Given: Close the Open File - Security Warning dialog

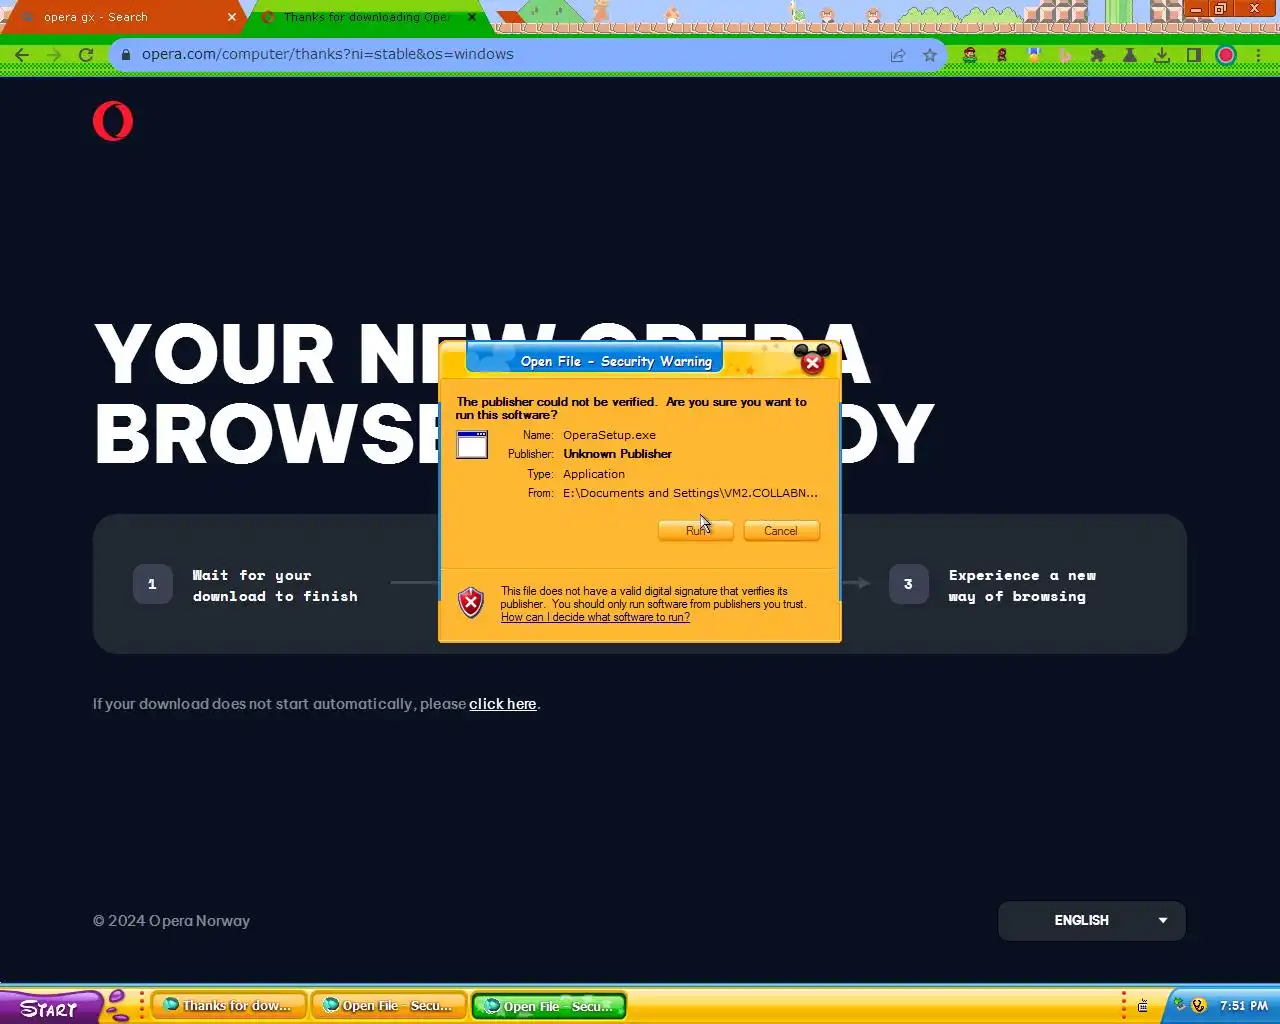Looking at the screenshot, I should pos(812,362).
